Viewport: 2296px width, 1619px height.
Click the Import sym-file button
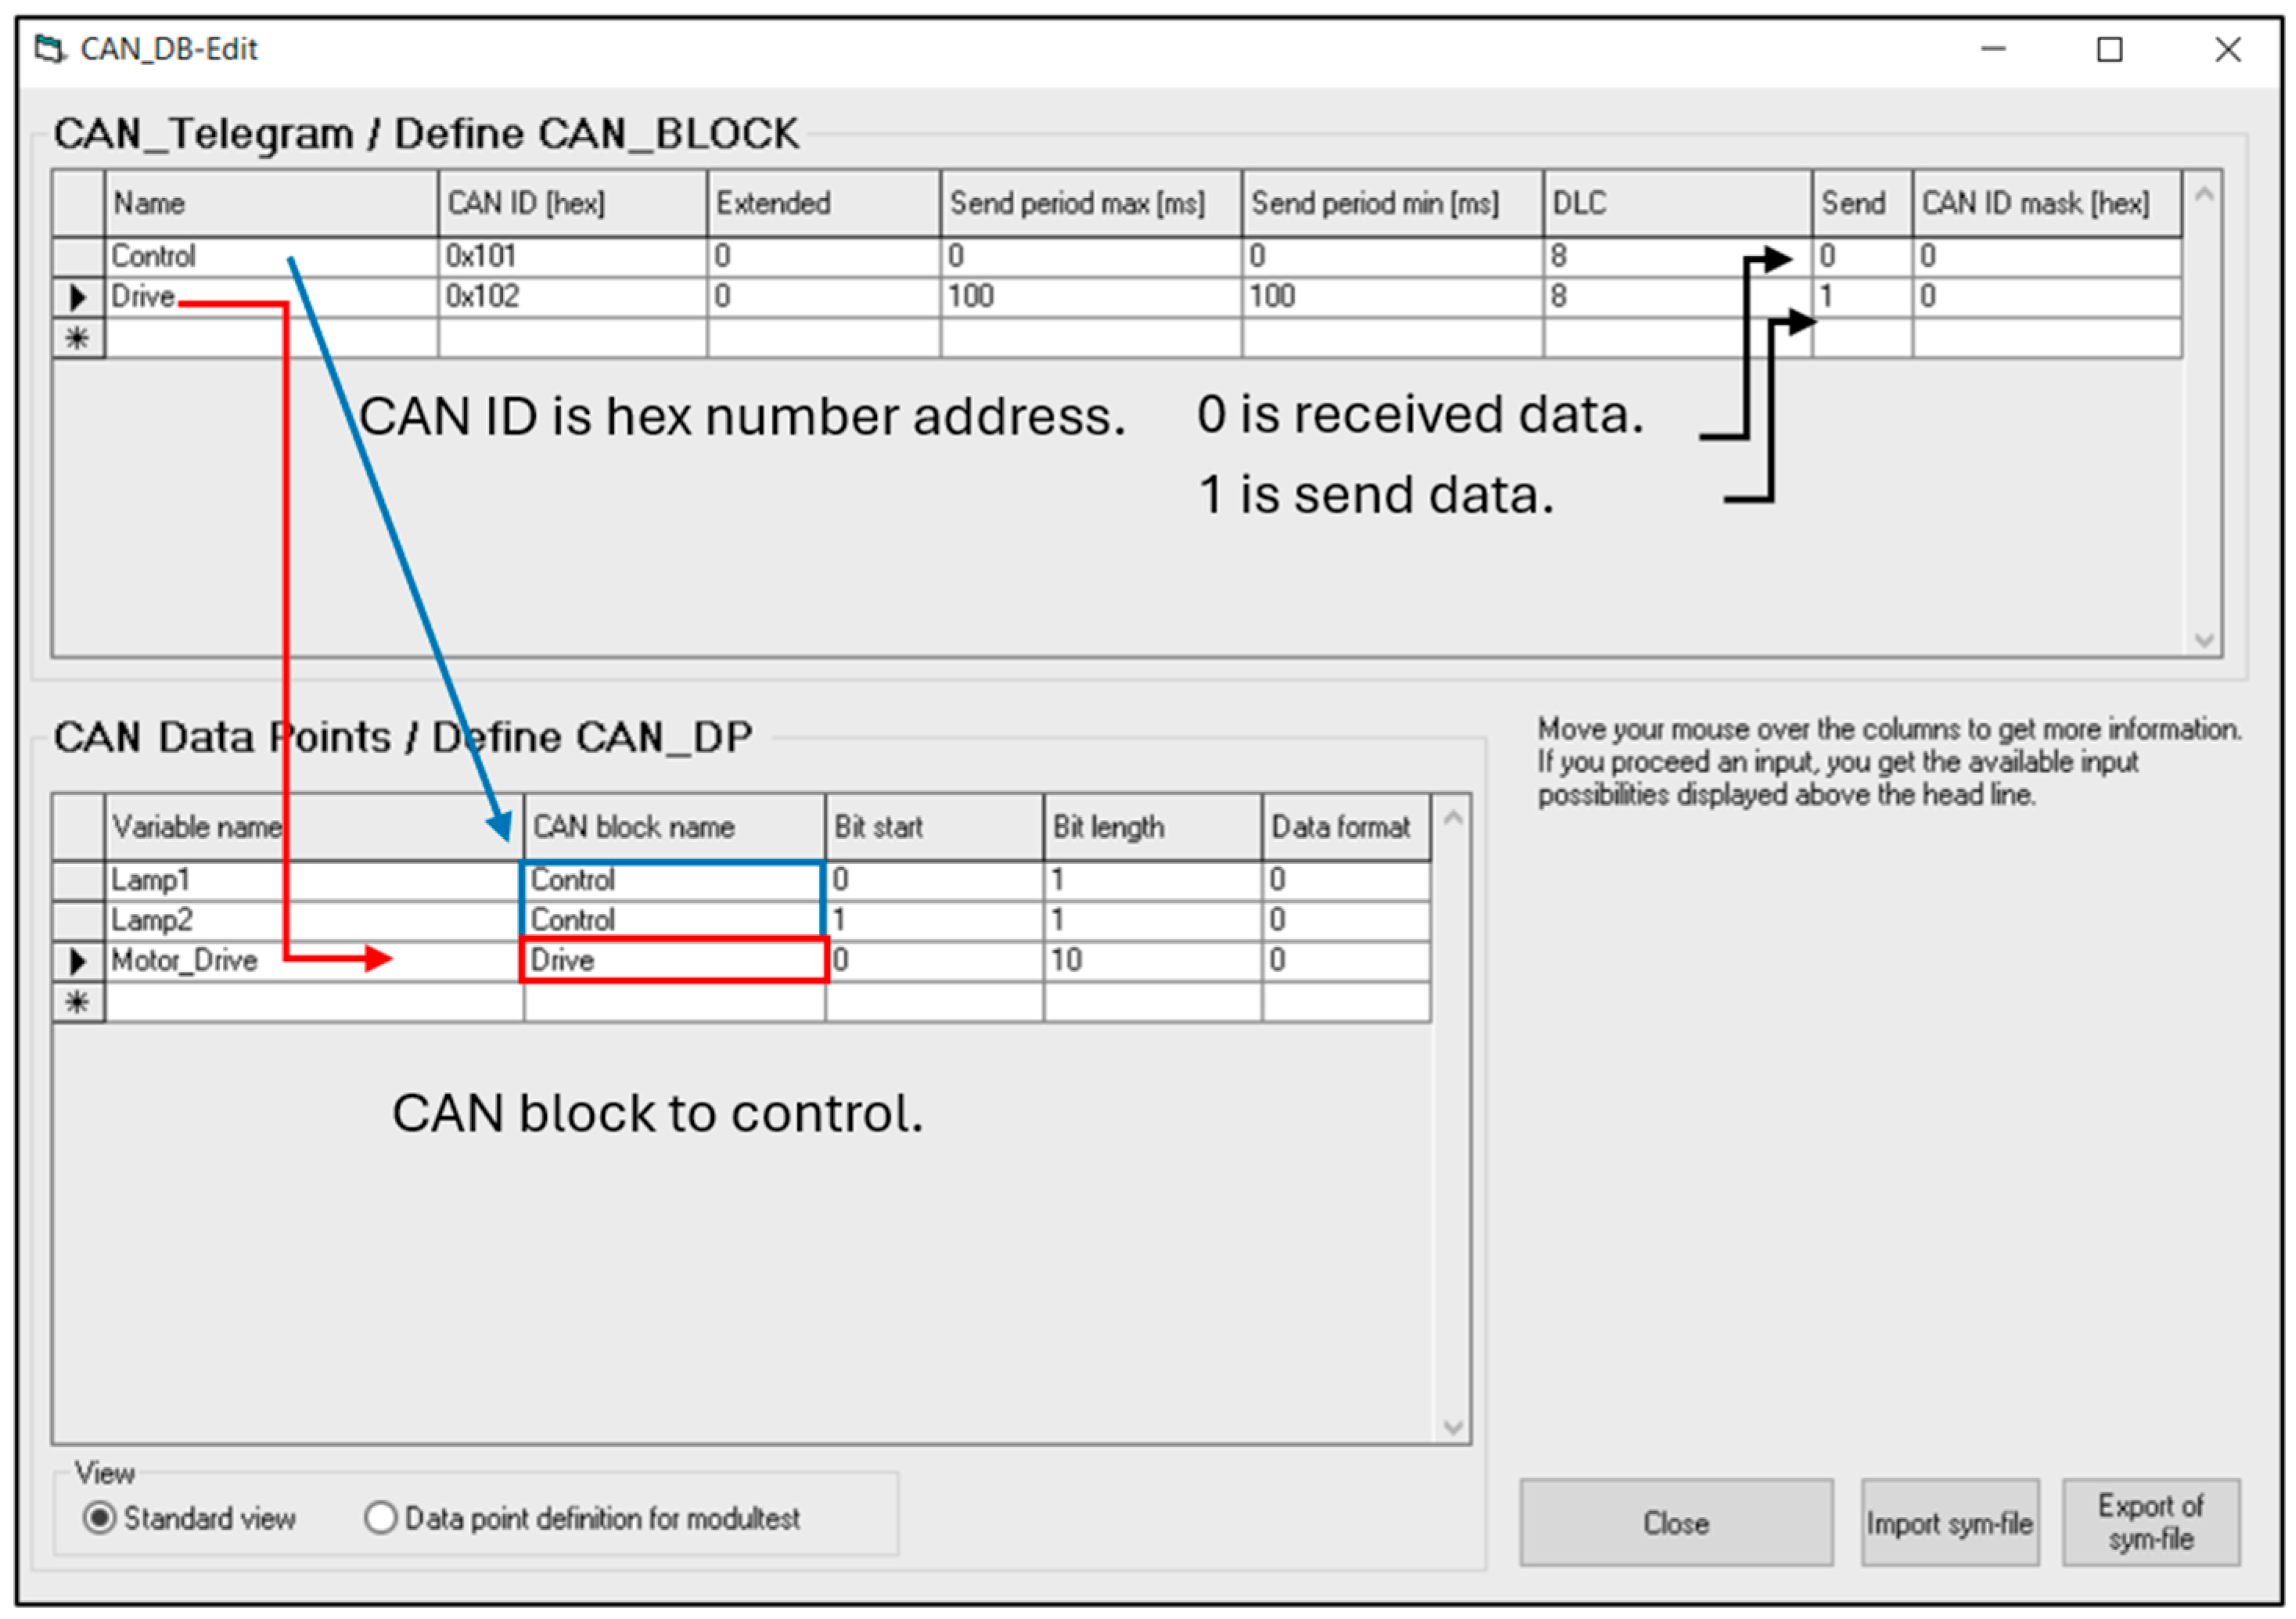pyautogui.click(x=1950, y=1524)
